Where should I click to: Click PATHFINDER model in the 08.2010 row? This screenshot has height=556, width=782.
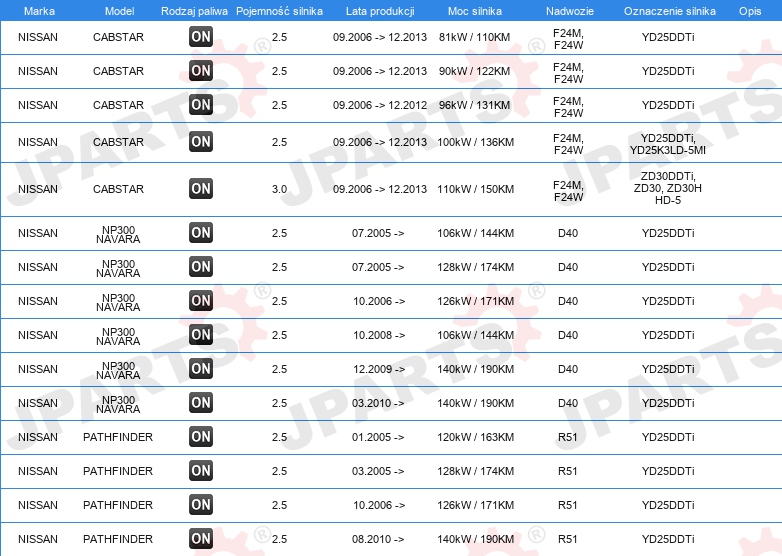point(118,539)
